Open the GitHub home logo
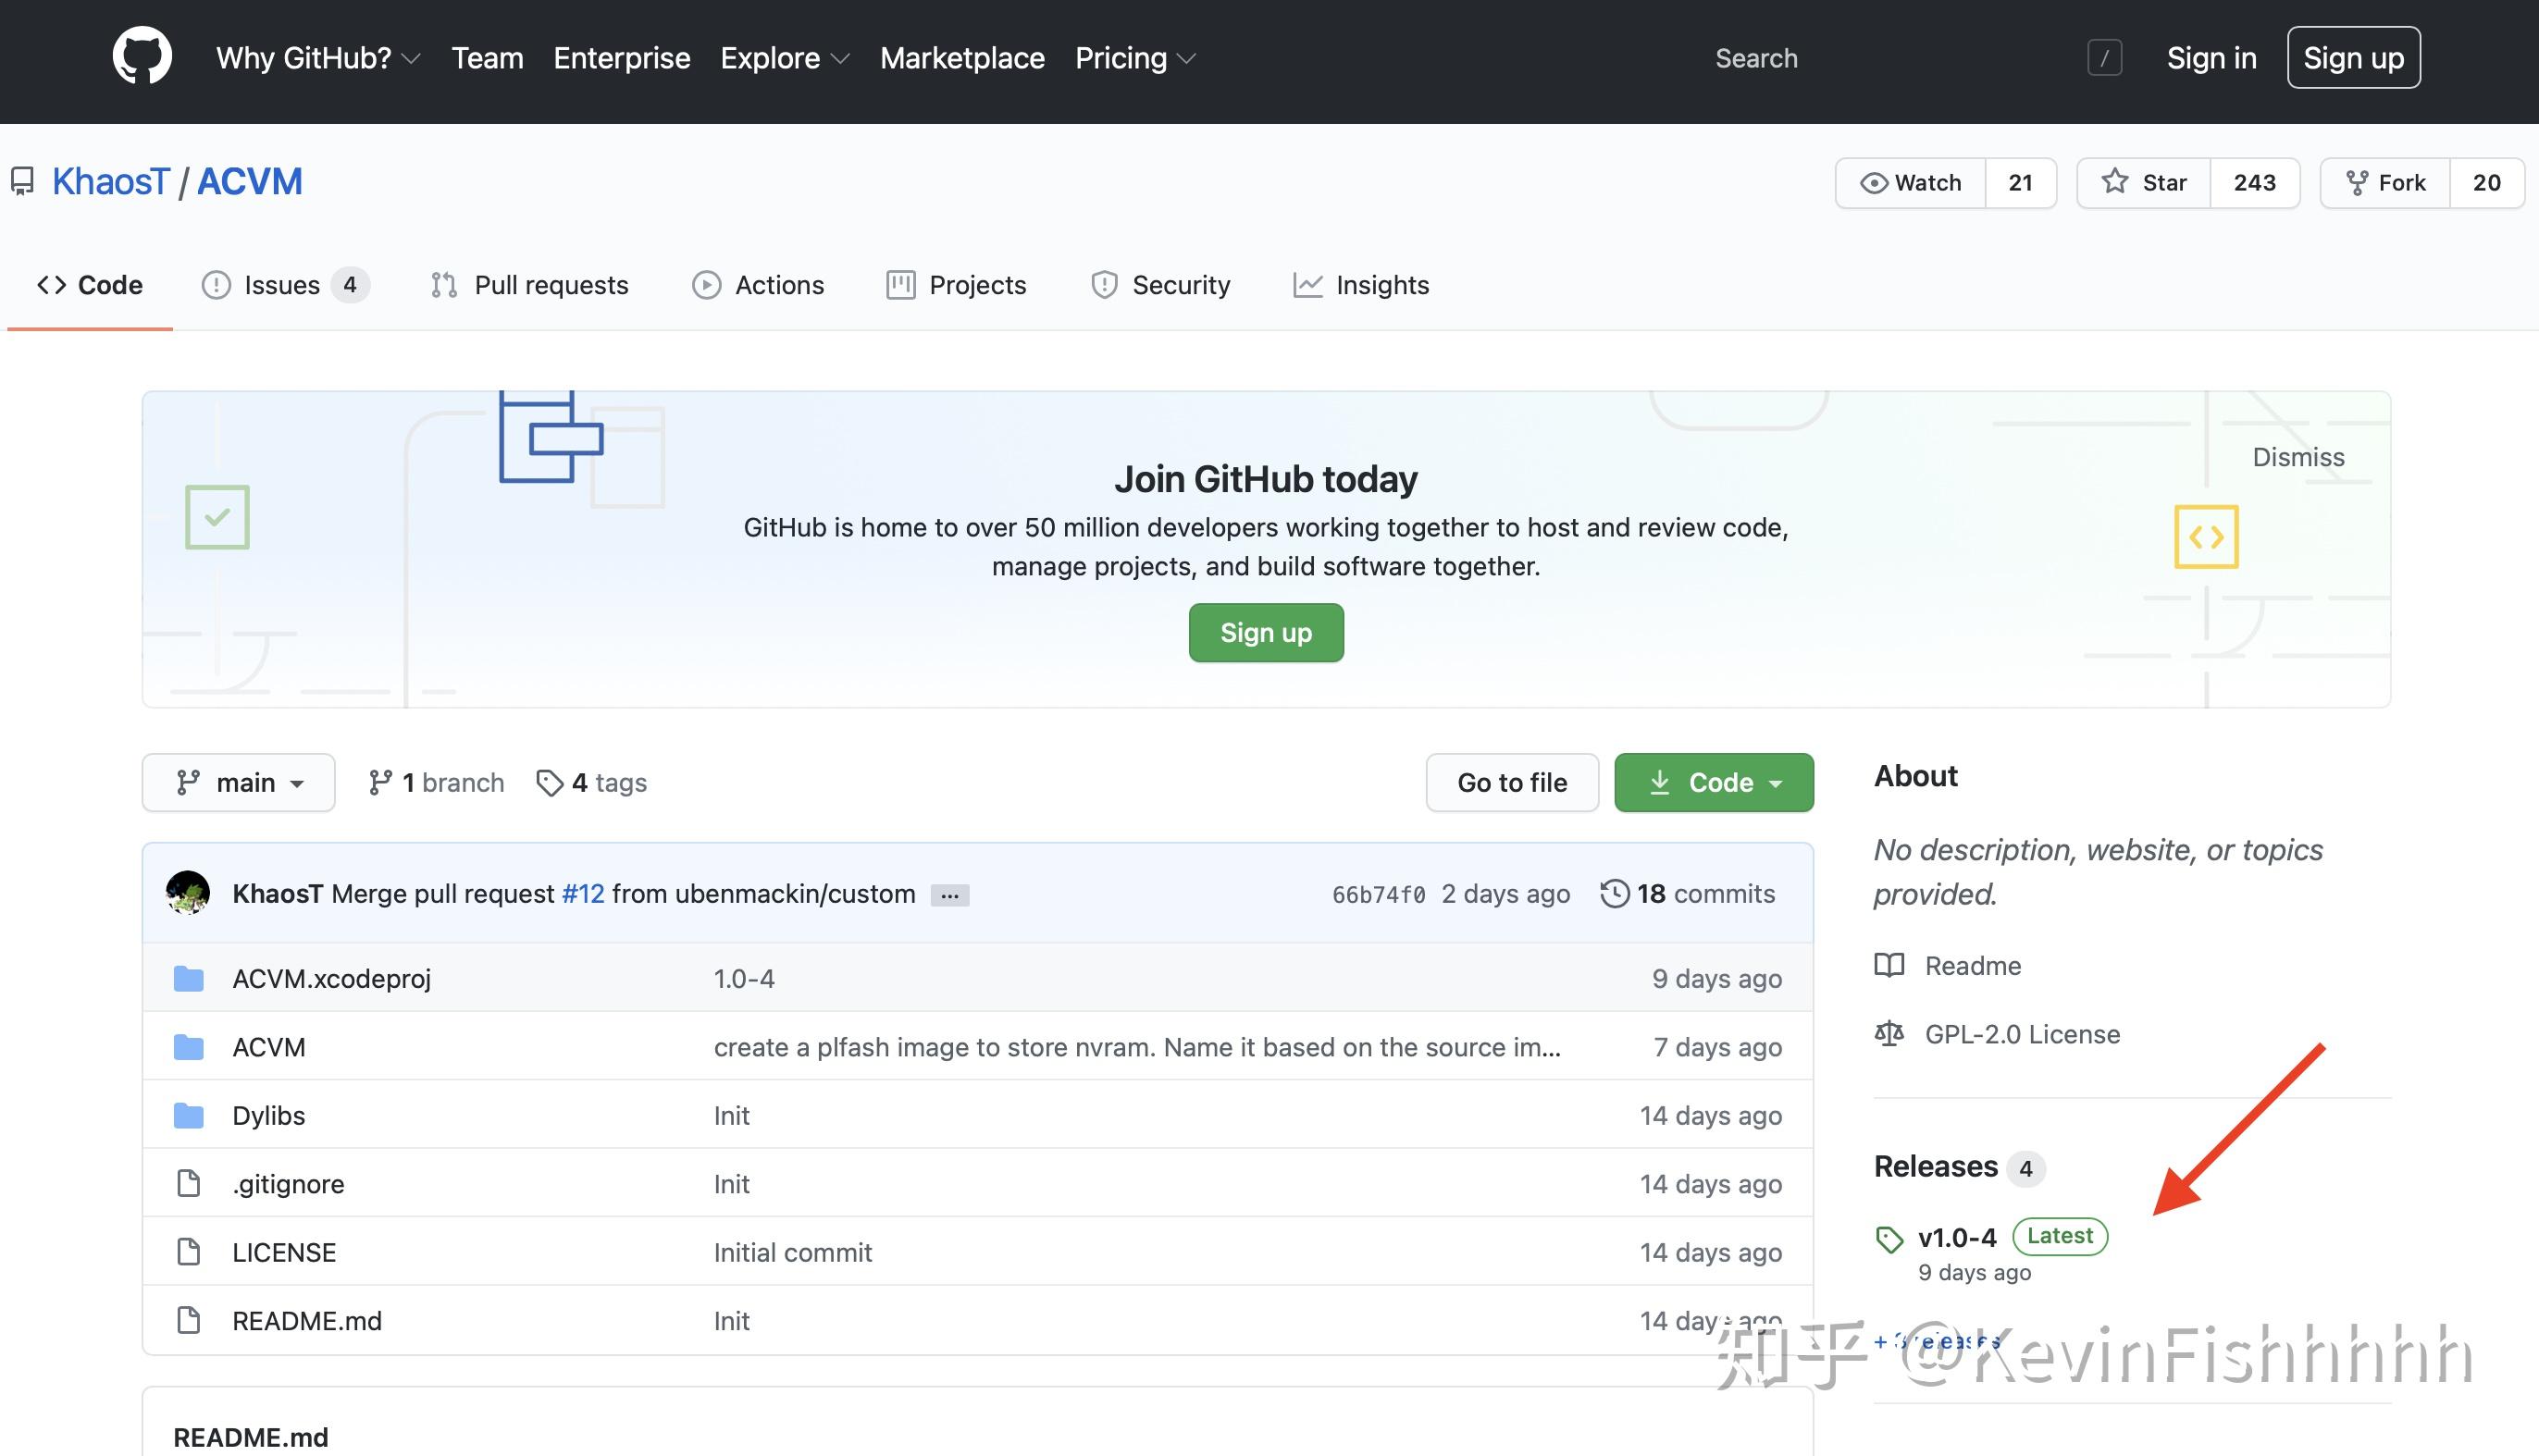The width and height of the screenshot is (2539, 1456). 142,57
